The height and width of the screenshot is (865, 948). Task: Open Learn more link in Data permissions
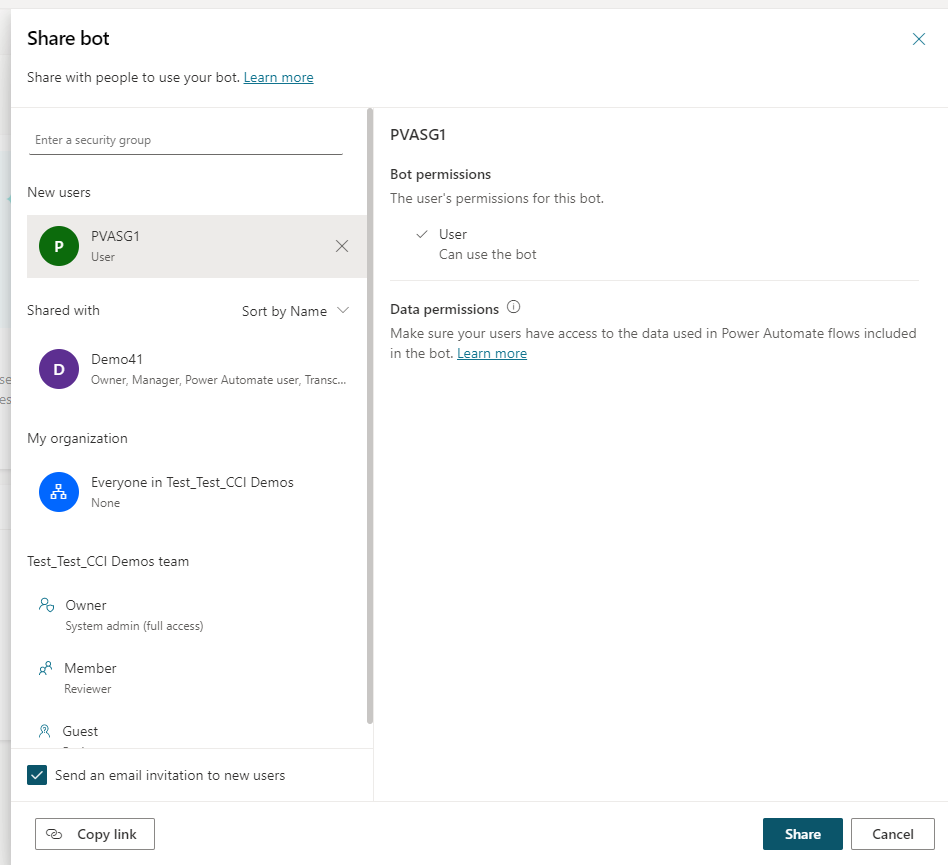(492, 354)
